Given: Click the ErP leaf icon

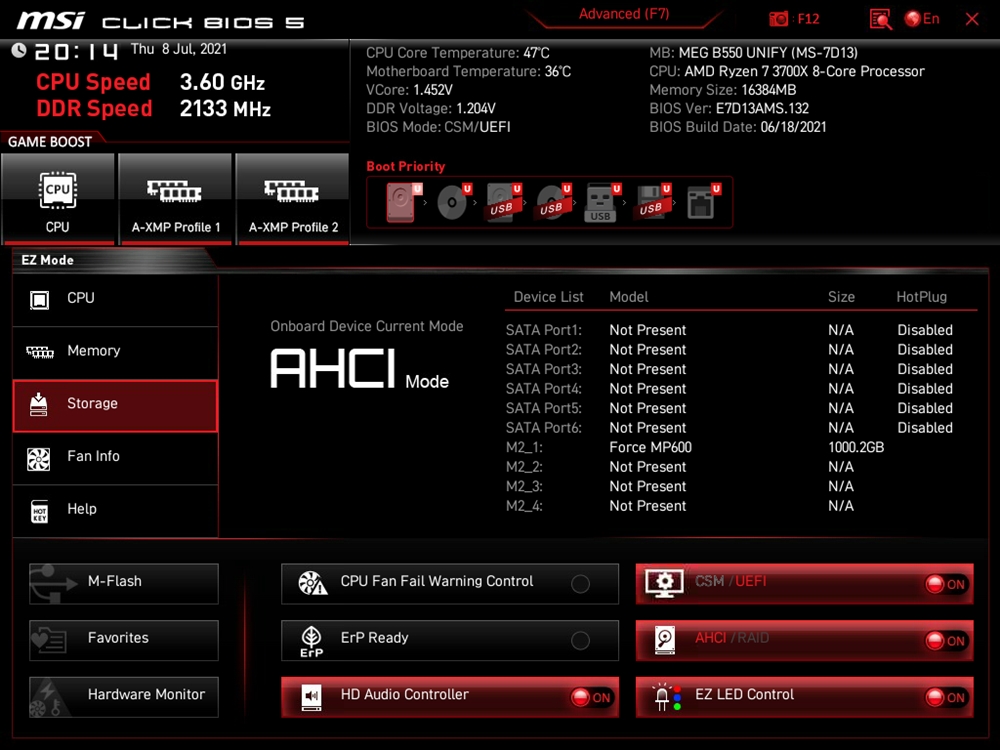Looking at the screenshot, I should [311, 641].
